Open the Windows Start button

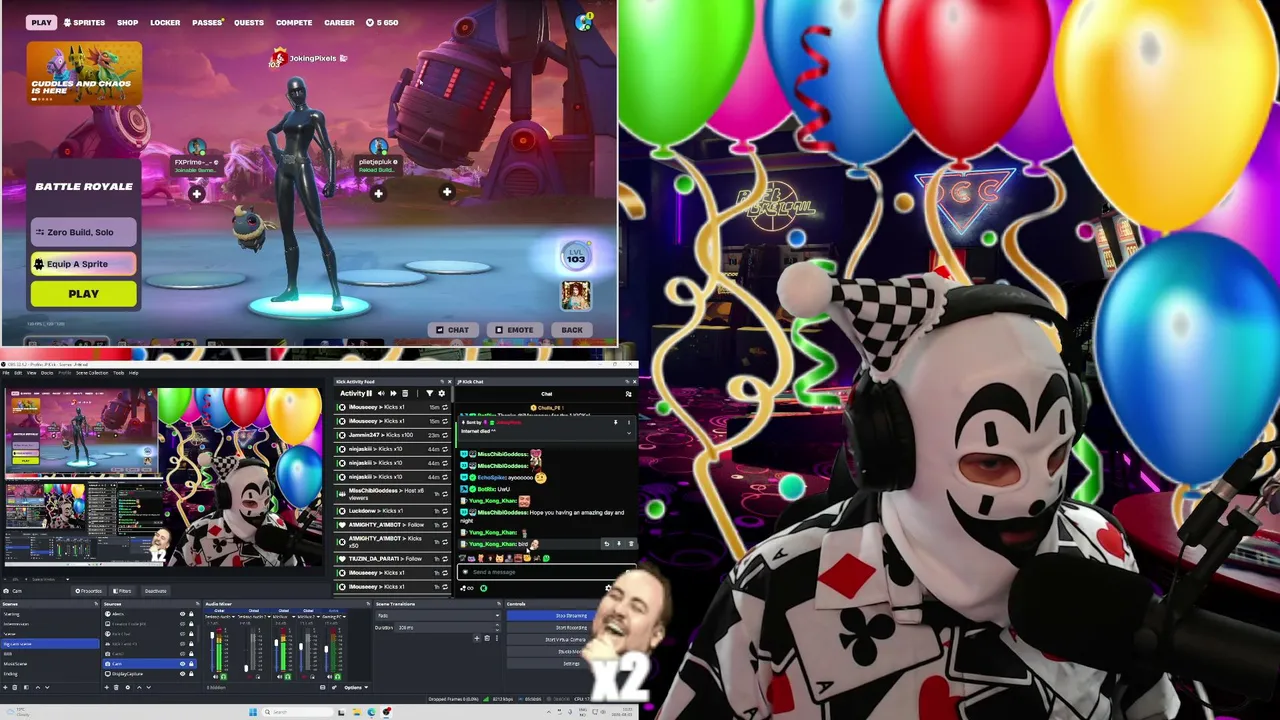(x=253, y=712)
